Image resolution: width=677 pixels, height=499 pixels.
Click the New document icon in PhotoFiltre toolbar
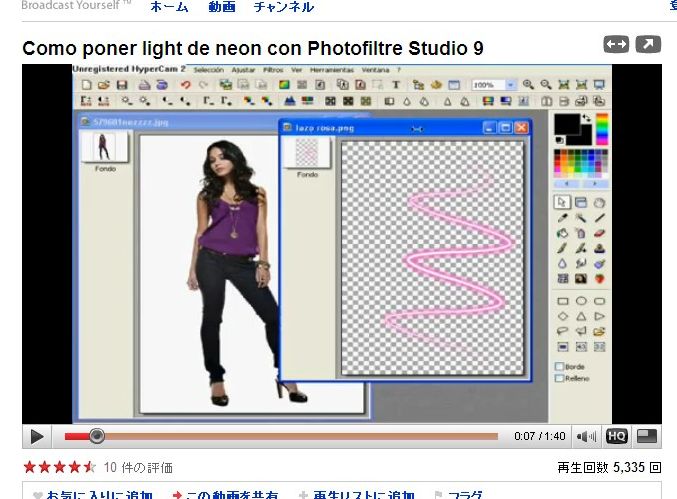click(x=87, y=85)
